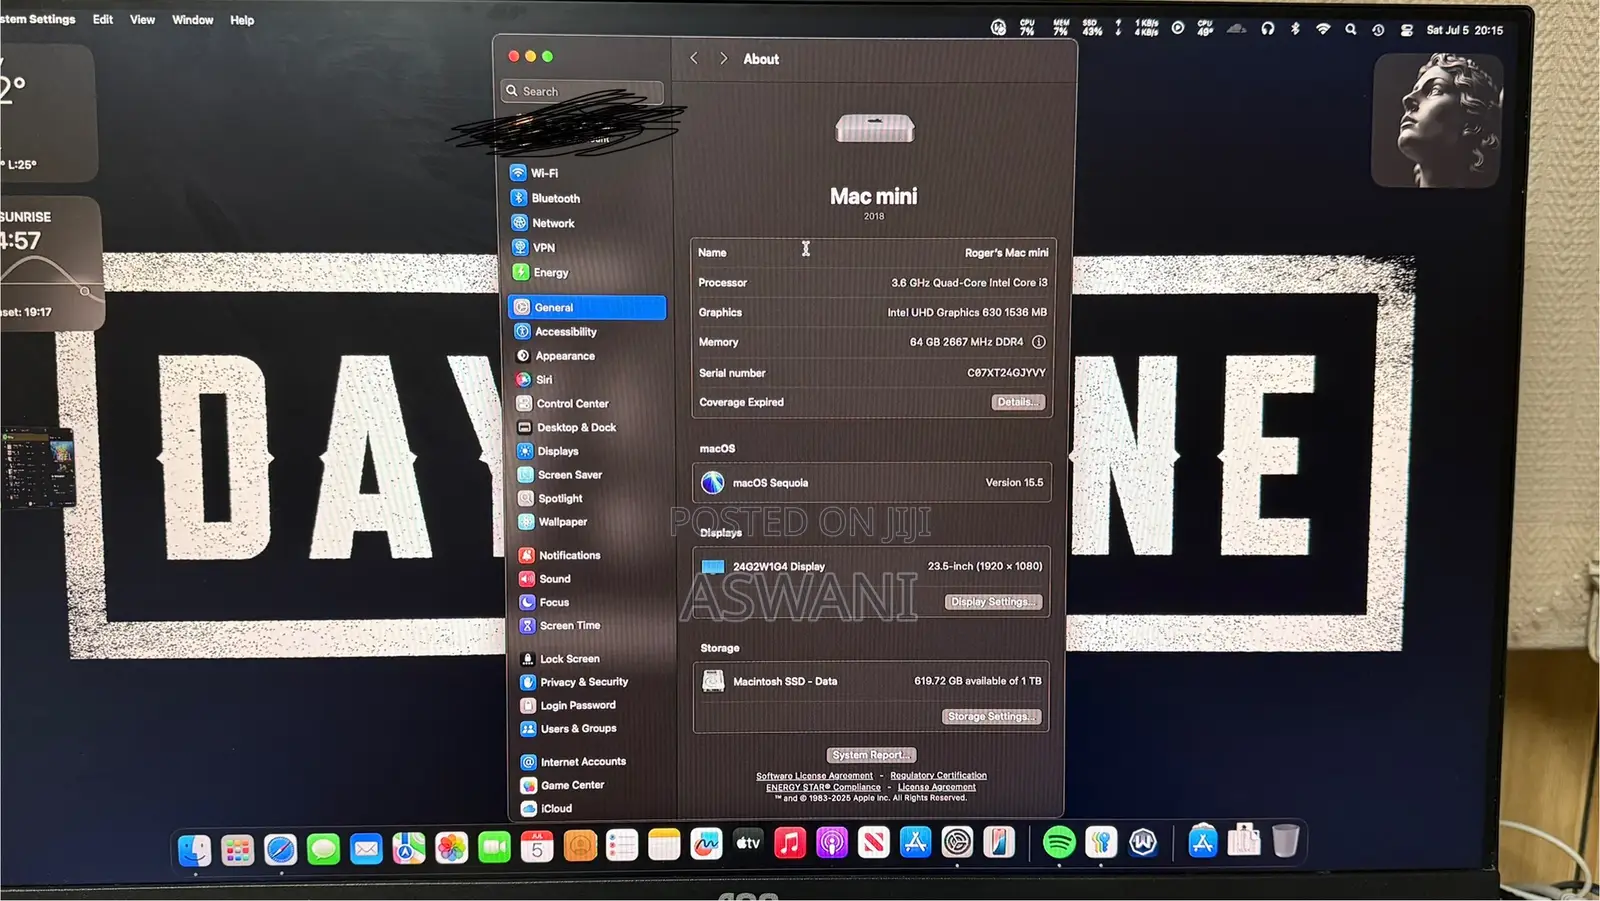The image size is (1600, 901).
Task: Open the View menu
Action: (142, 19)
